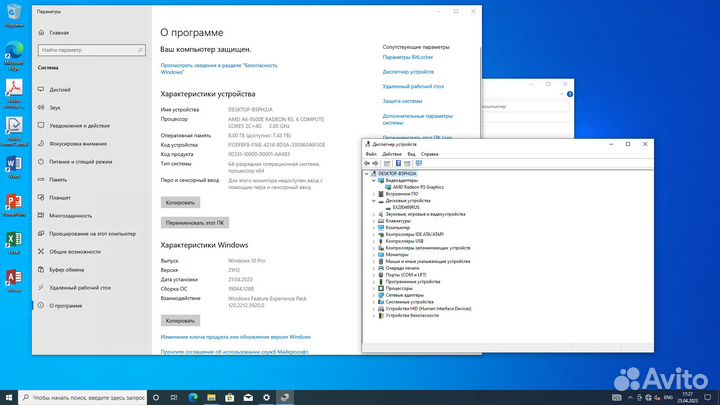Open Microsoft Store from the taskbar
Screen dimensions: 720x405
click(x=230, y=398)
